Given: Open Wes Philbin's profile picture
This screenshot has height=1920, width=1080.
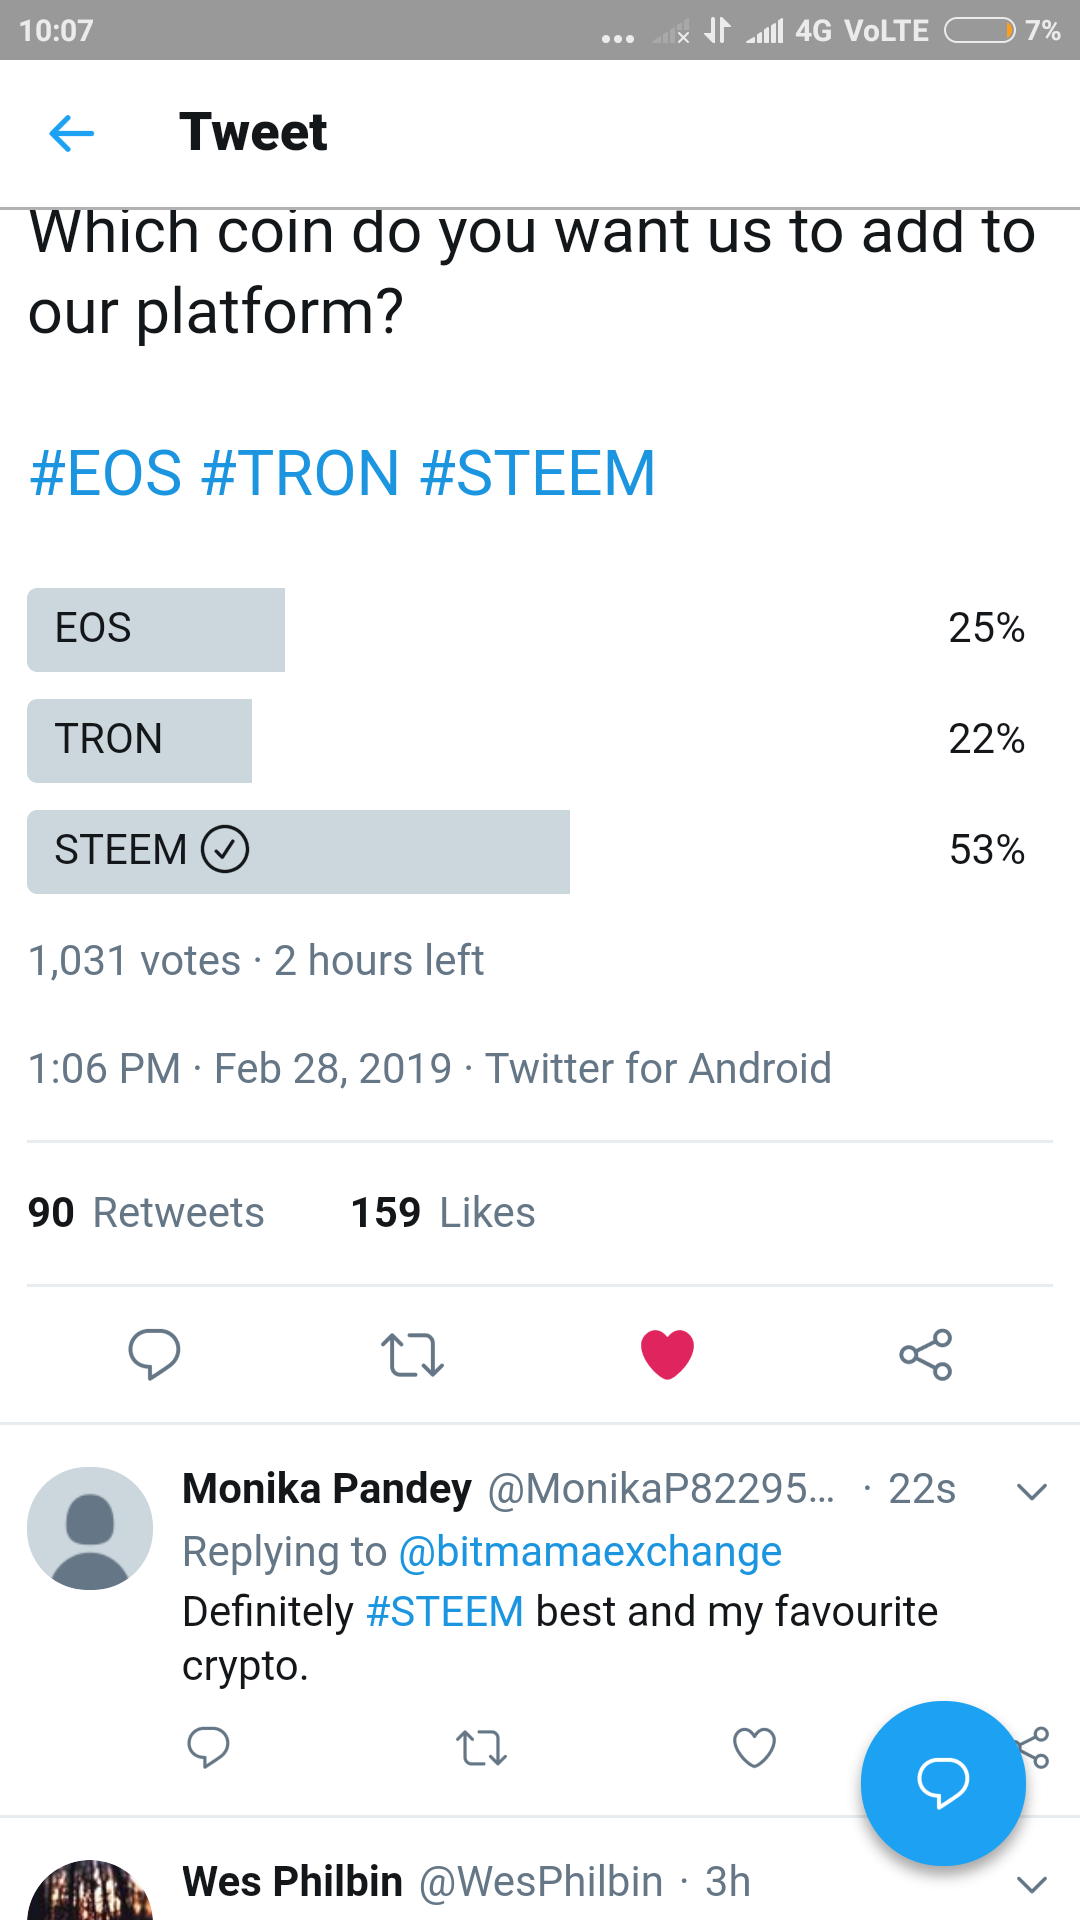Looking at the screenshot, I should (x=90, y=1895).
